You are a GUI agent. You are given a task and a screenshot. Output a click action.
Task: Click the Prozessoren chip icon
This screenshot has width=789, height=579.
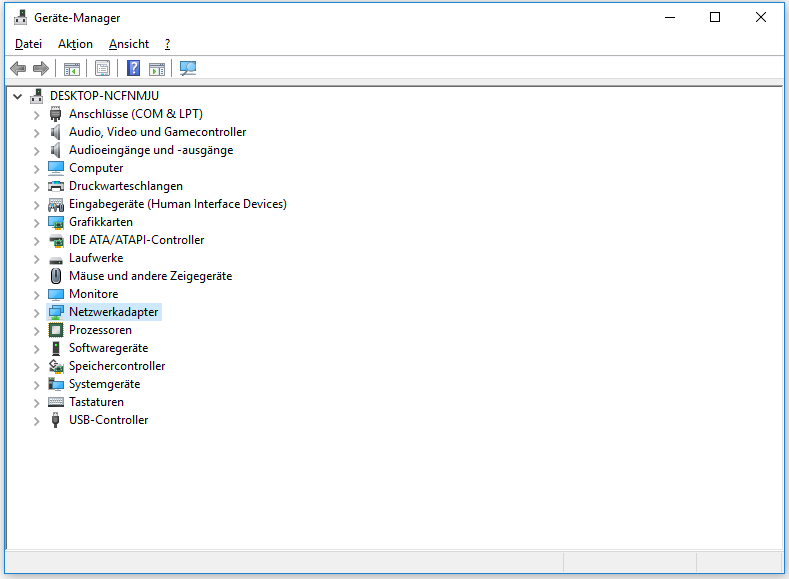tap(56, 330)
